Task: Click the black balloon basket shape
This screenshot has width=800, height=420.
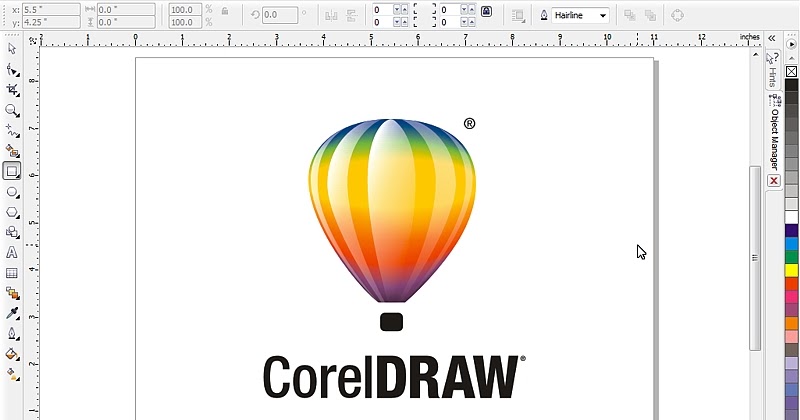Action: (392, 322)
